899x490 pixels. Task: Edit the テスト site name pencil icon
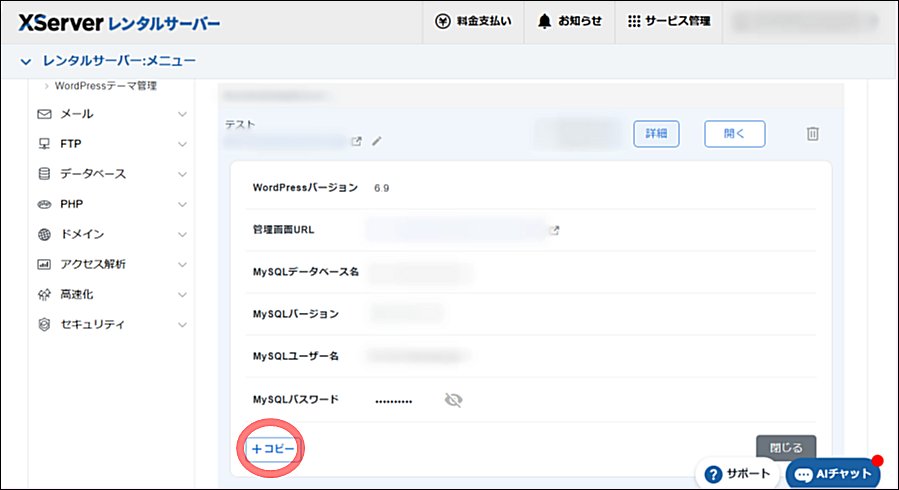point(377,141)
